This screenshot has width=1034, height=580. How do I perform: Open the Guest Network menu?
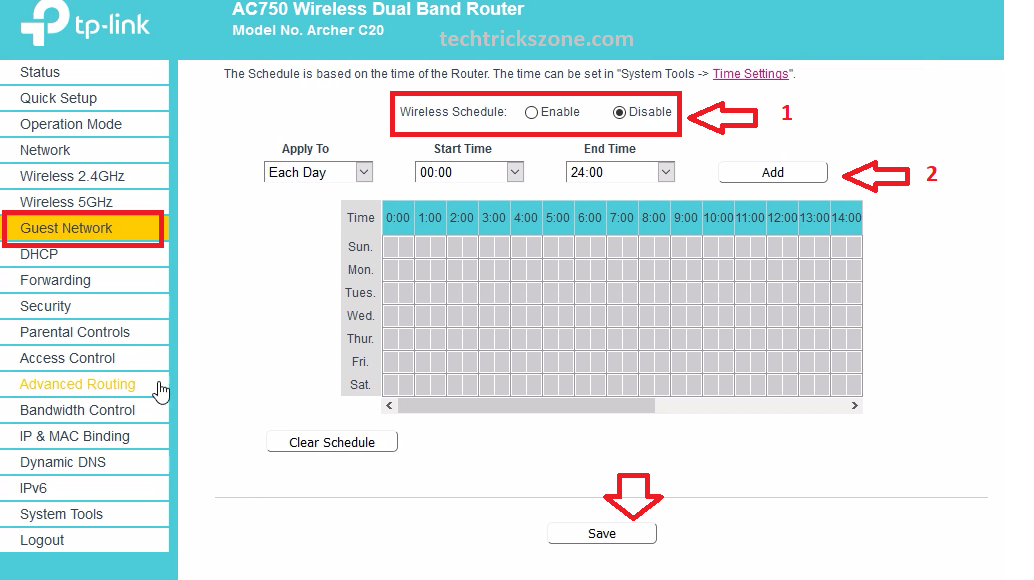[x=67, y=228]
